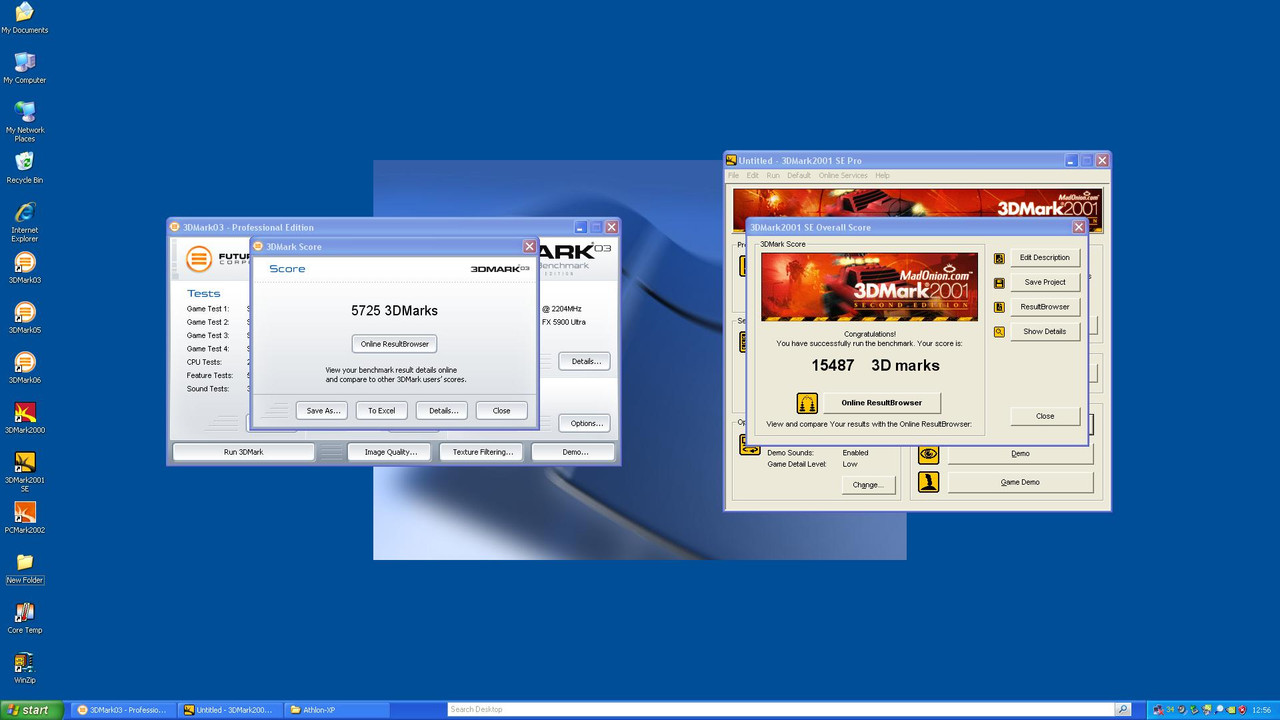
Task: Open My Documents desktop icon
Action: (24, 17)
